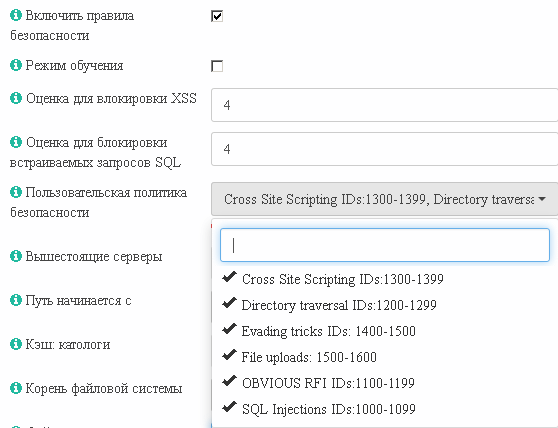Click the XSS blocking score field

coord(385,105)
